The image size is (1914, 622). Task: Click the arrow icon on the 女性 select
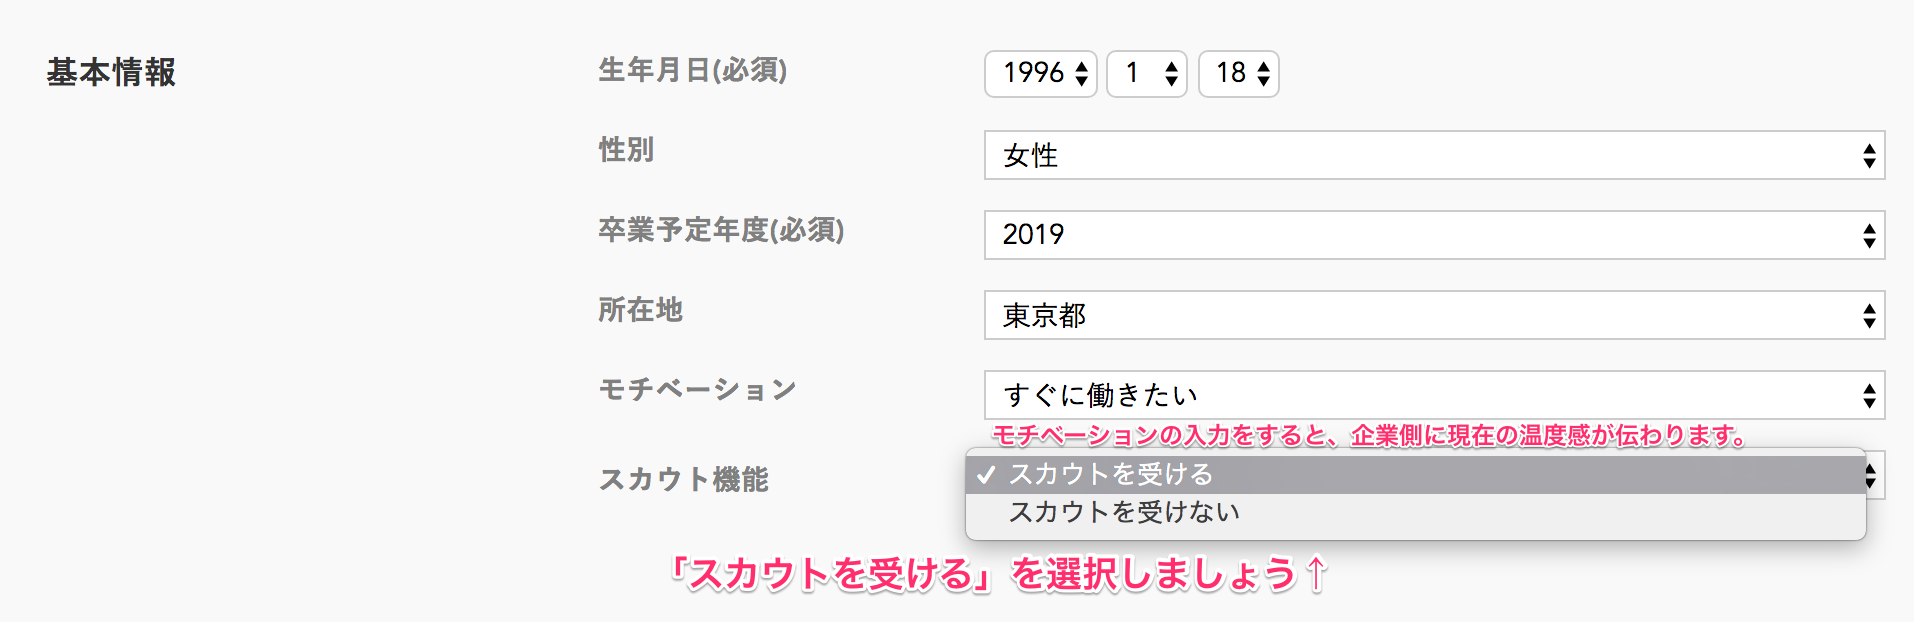click(1869, 155)
